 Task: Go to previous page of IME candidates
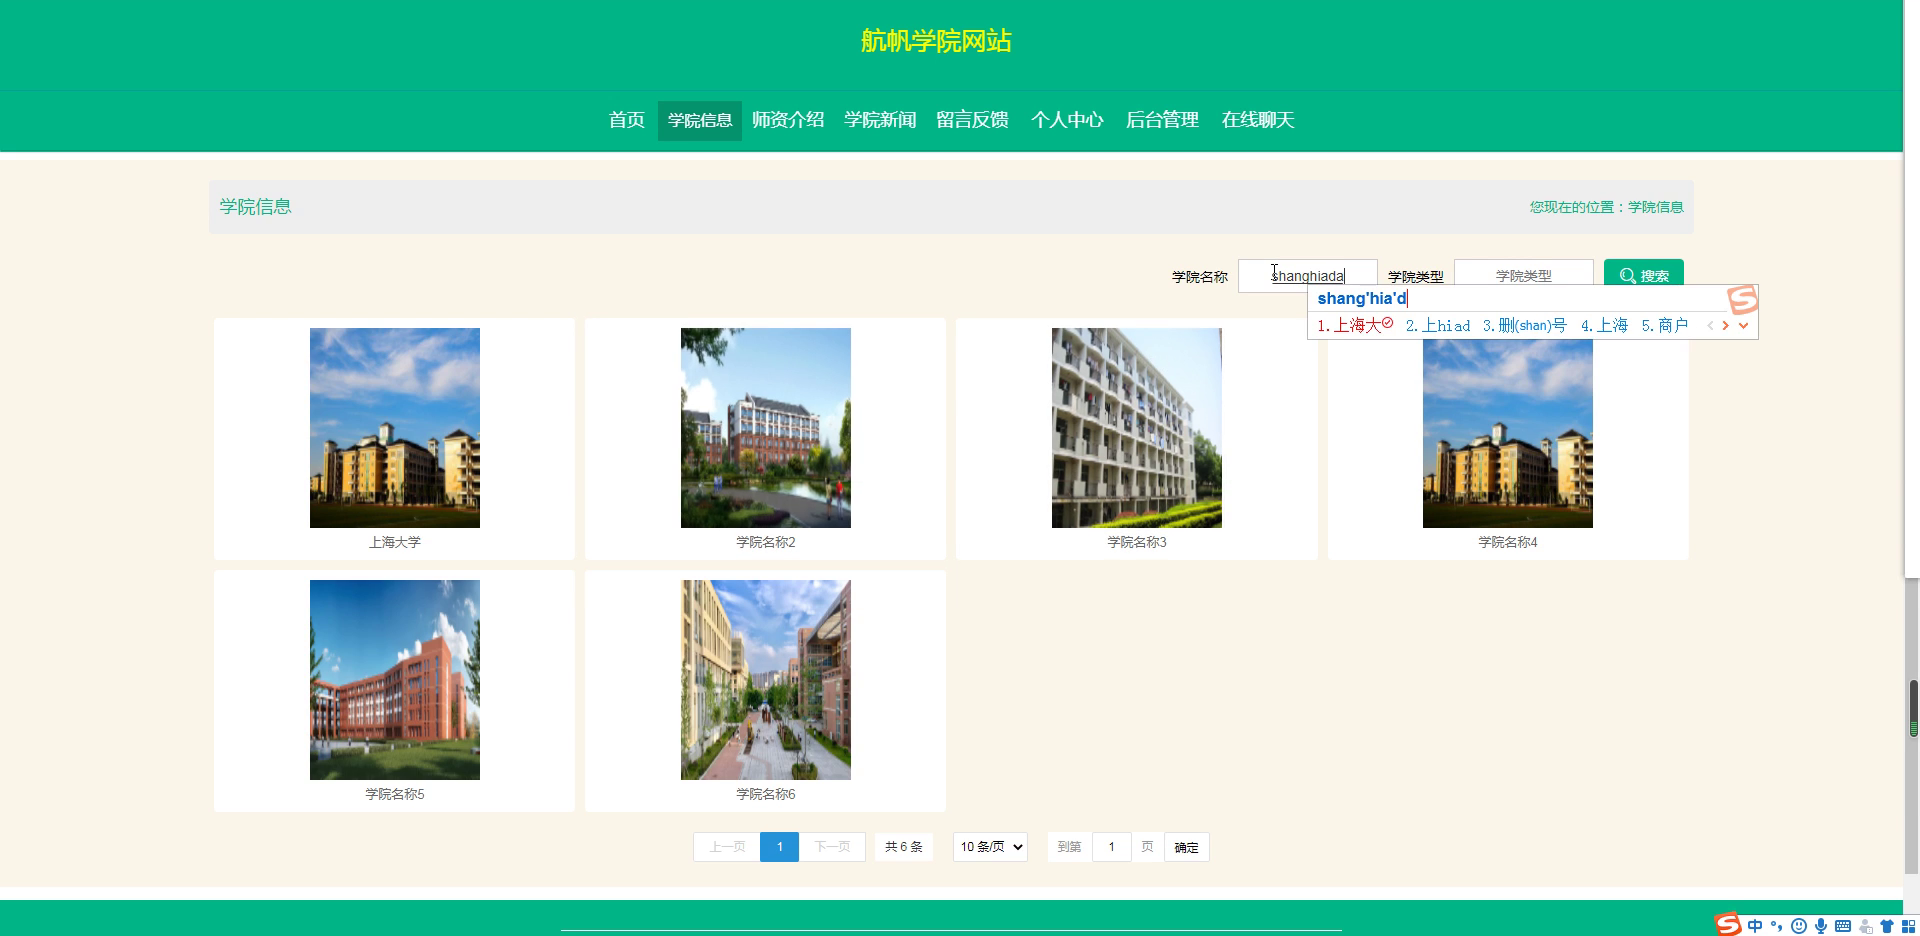1710,326
